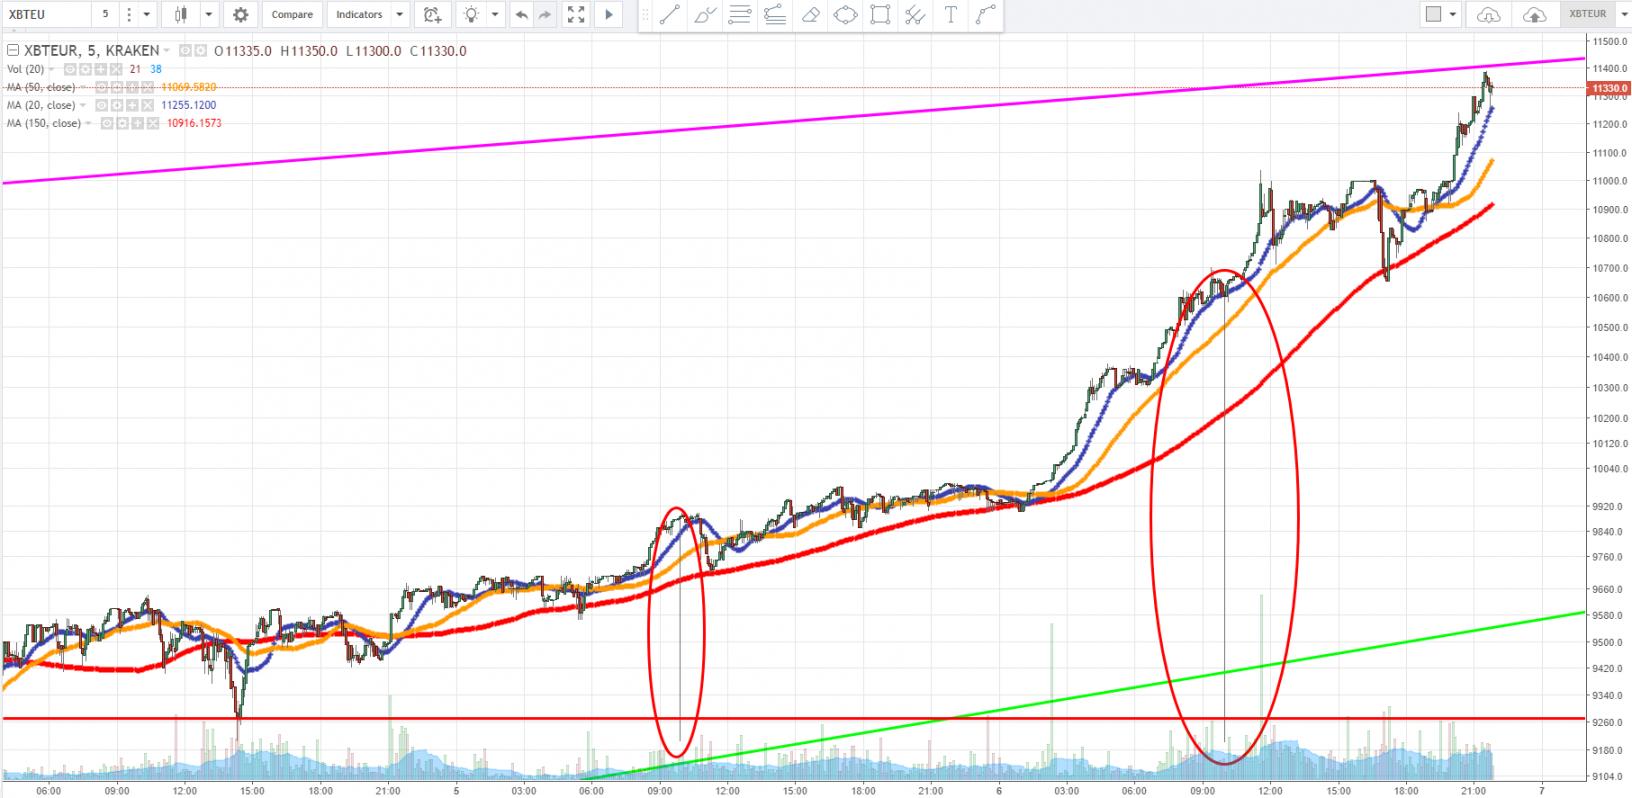1632x798 pixels.
Task: Expand the Indicators dropdown arrow
Action: [x=400, y=14]
